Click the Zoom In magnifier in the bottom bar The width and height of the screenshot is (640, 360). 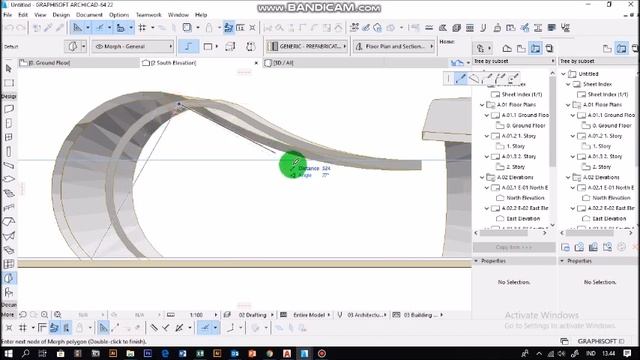pyautogui.click(x=44, y=315)
